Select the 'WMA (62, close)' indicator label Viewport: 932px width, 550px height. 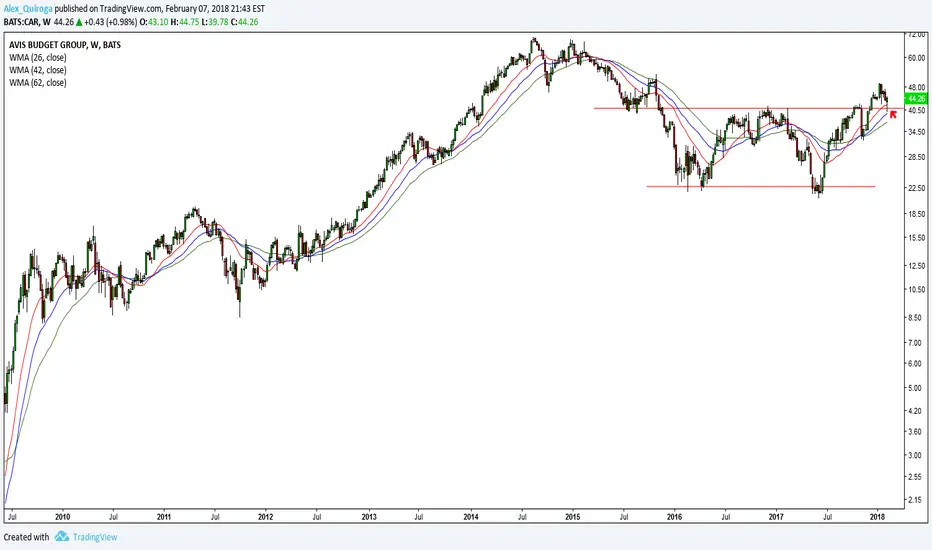click(37, 83)
